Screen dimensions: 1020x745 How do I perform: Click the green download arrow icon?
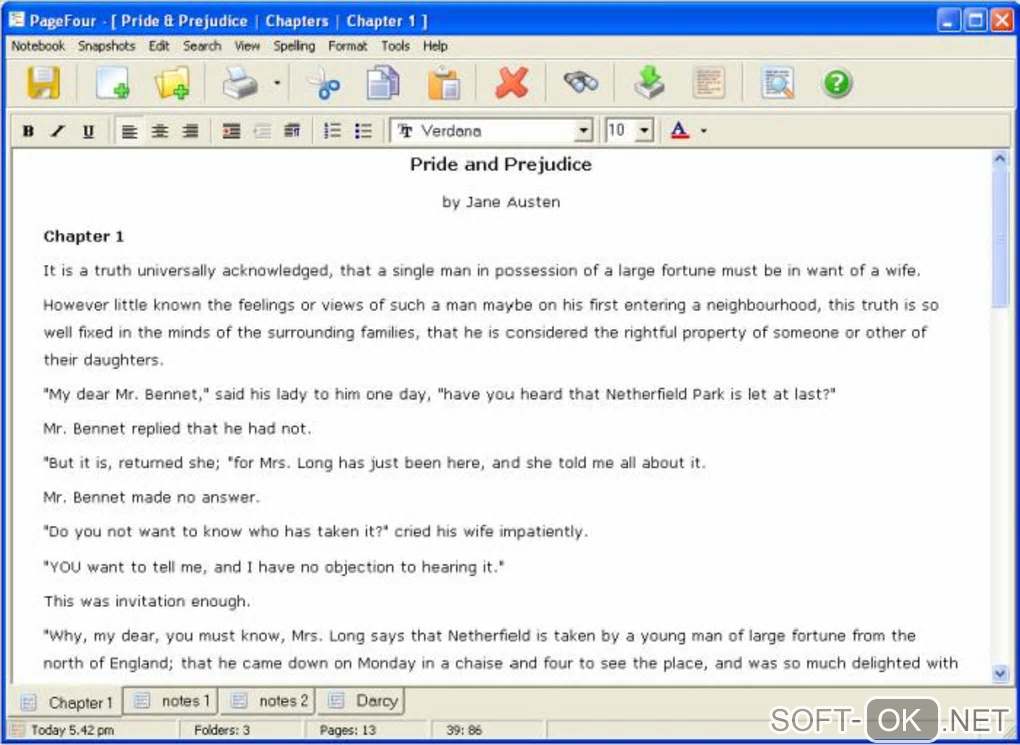coord(649,83)
